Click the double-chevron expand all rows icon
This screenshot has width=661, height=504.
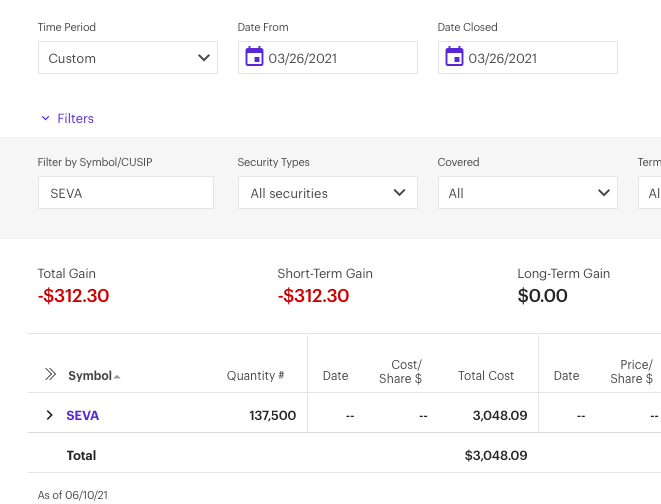pyautogui.click(x=50, y=375)
